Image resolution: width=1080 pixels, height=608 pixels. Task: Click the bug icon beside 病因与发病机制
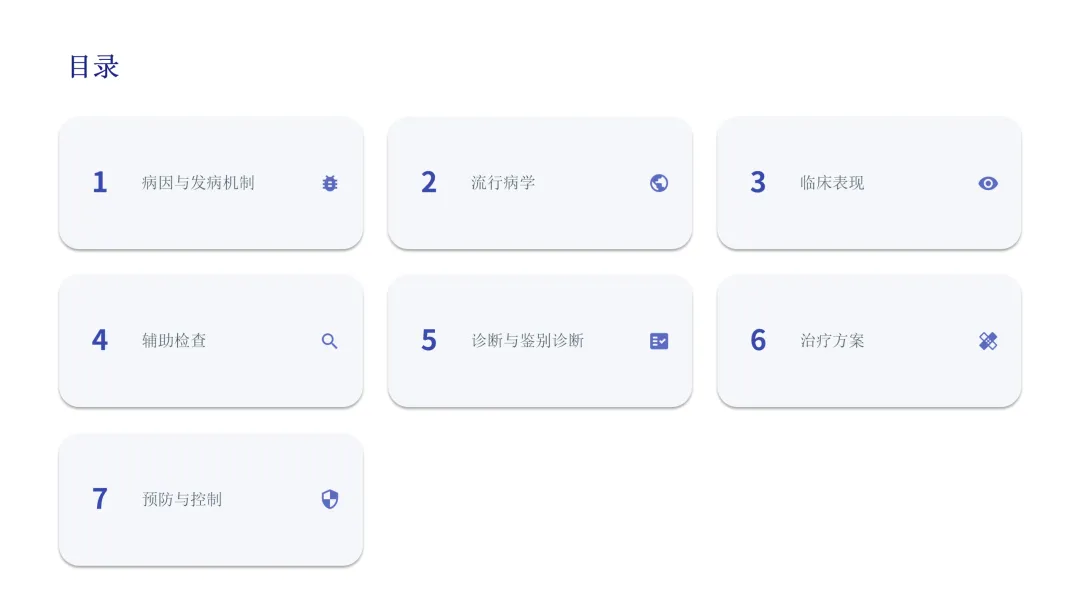[330, 183]
